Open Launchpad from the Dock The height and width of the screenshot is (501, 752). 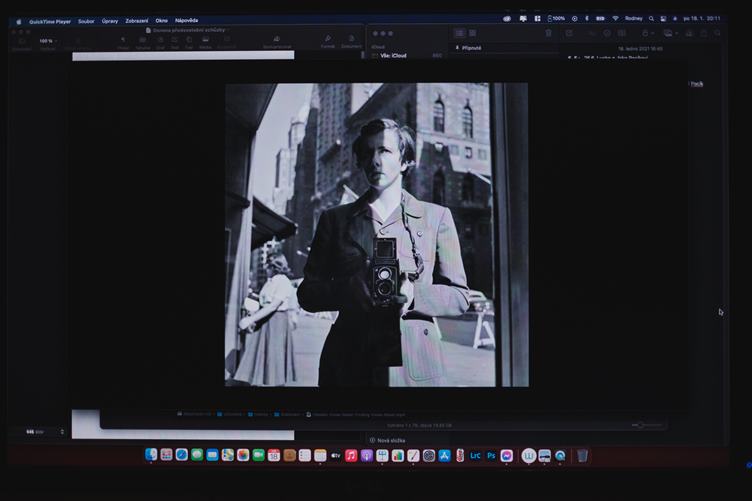[x=166, y=454]
